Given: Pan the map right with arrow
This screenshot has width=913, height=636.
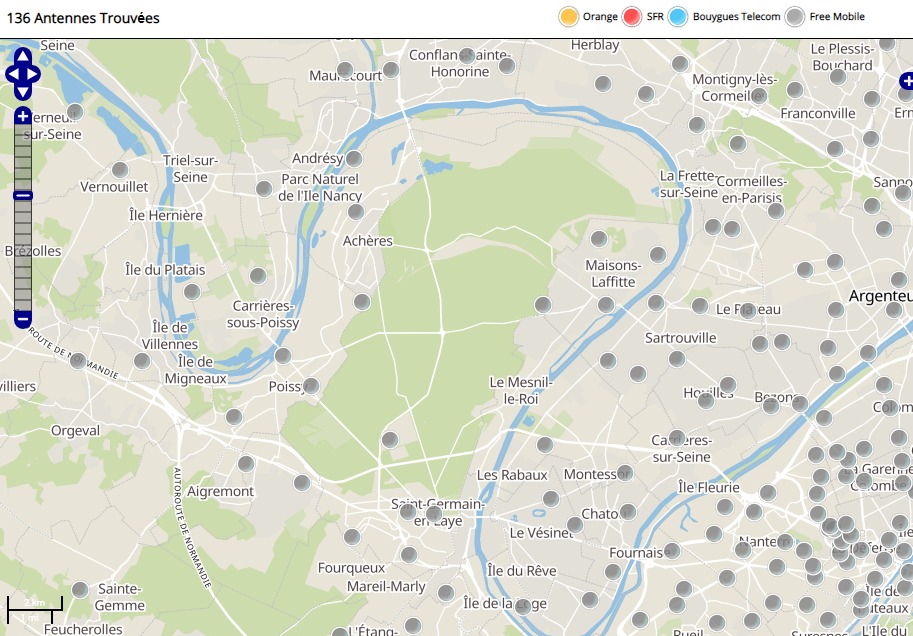Looking at the screenshot, I should click(x=34, y=74).
